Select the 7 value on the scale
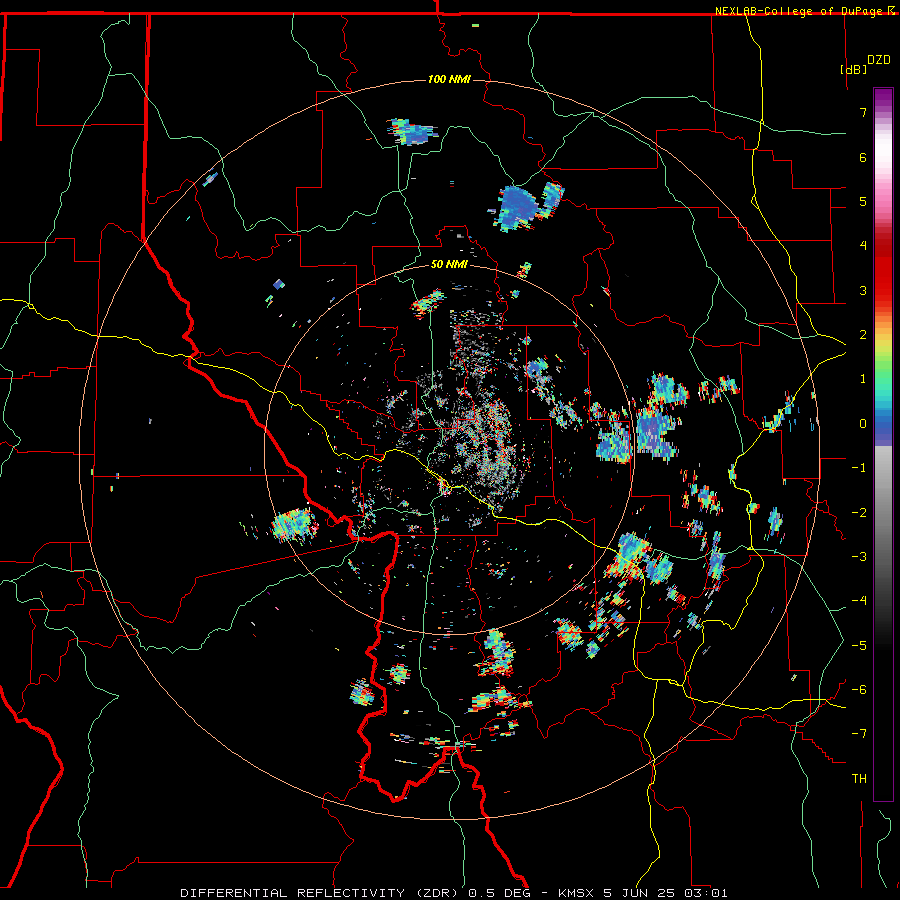 point(863,112)
